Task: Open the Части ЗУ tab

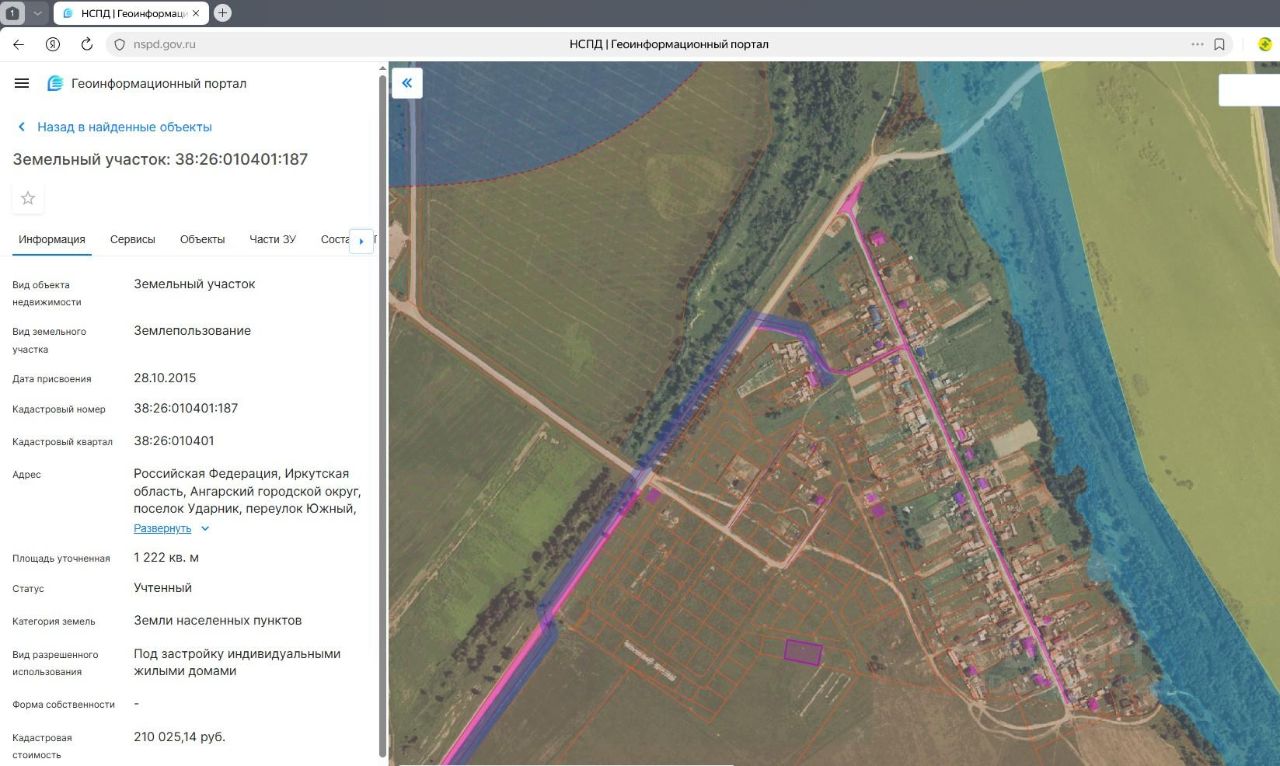Action: [x=272, y=239]
